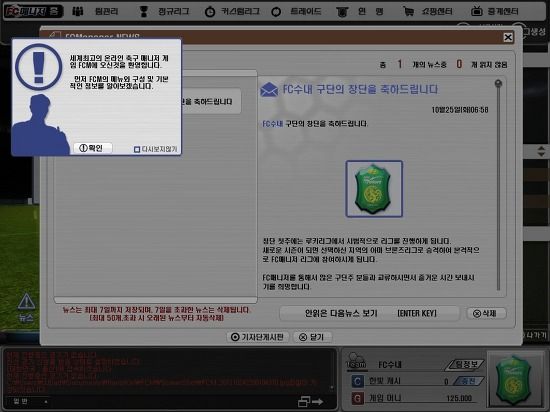Open the 트레이드 menu
The height and width of the screenshot is (412, 550).
pyautogui.click(x=306, y=12)
